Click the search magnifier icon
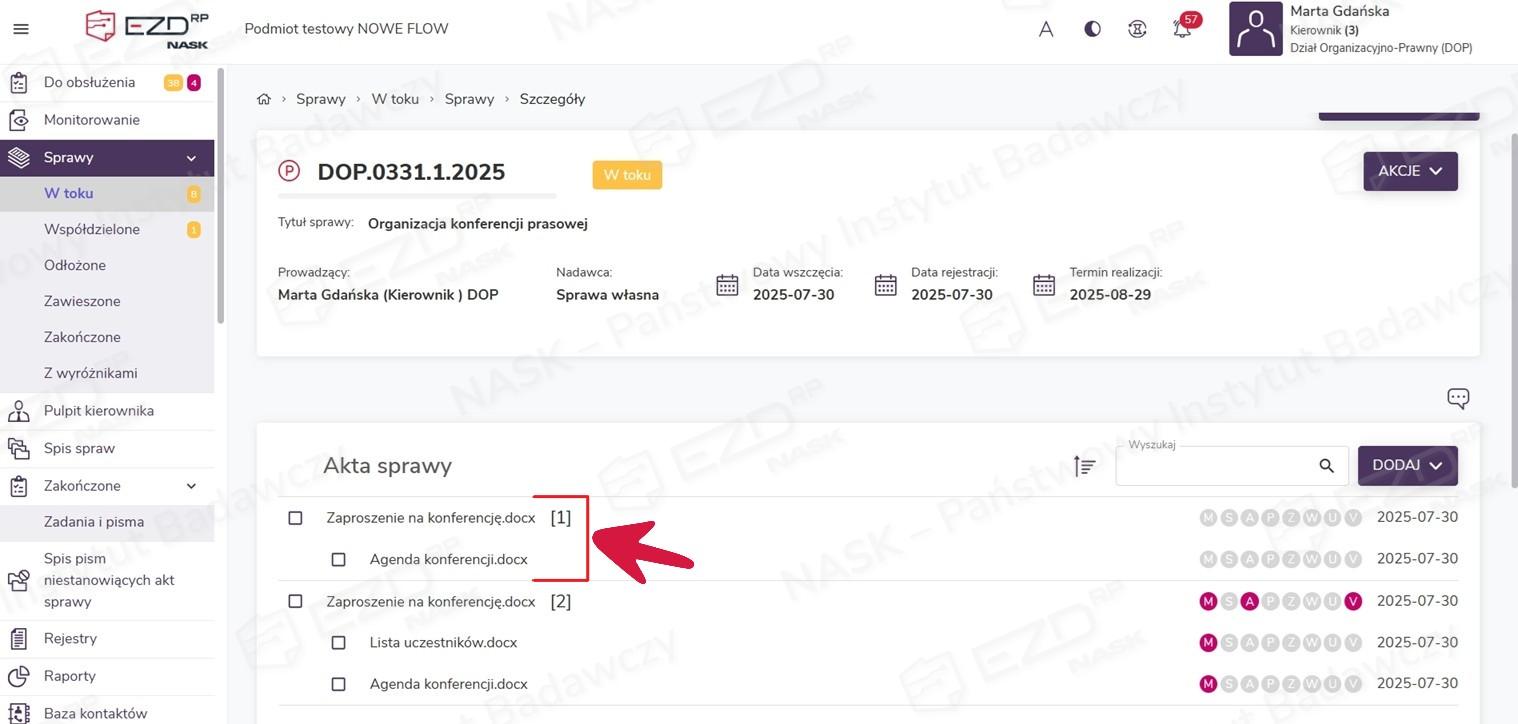Viewport: 1518px width, 724px height. 1326,466
